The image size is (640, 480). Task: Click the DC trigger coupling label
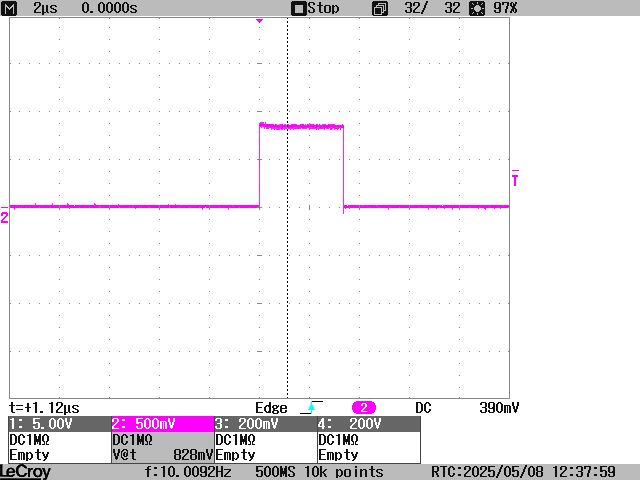click(x=423, y=408)
